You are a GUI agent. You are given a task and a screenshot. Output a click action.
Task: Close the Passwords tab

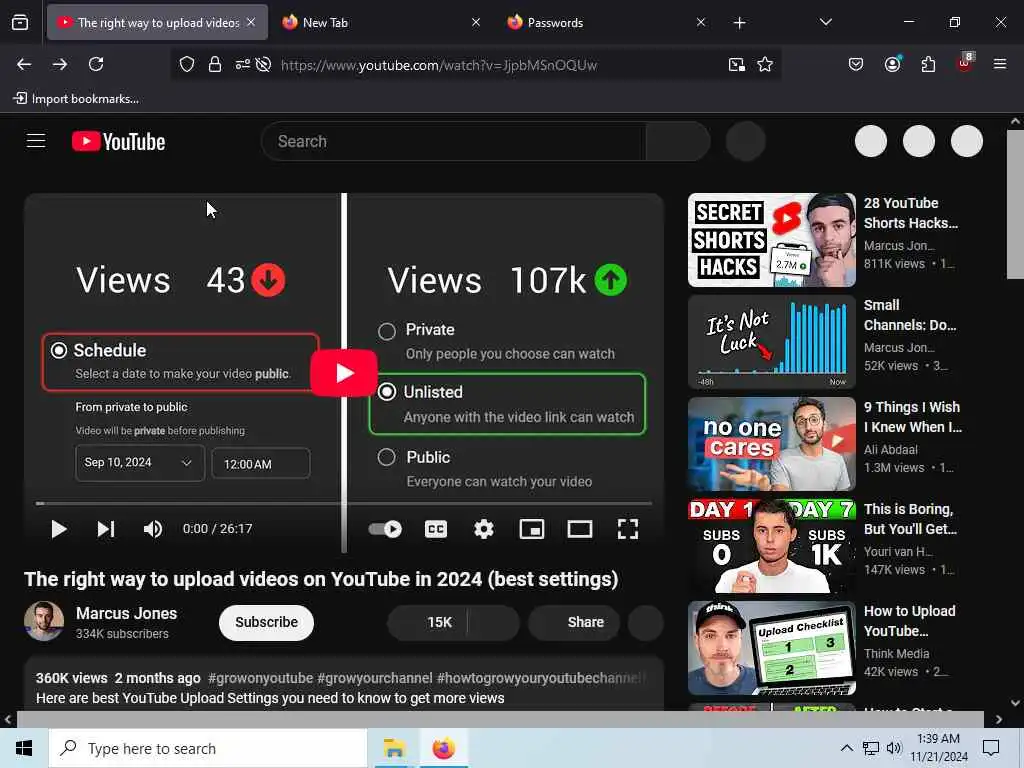click(701, 22)
